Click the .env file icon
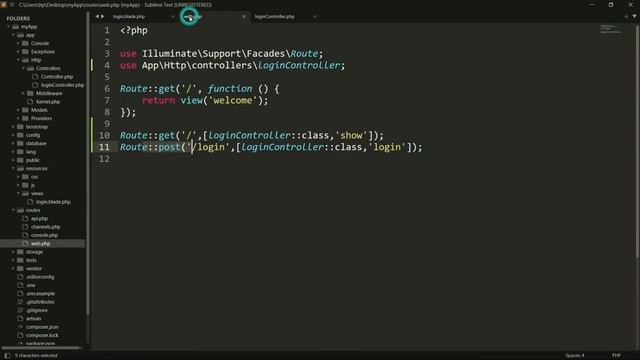The width and height of the screenshot is (640, 360). click(20, 285)
